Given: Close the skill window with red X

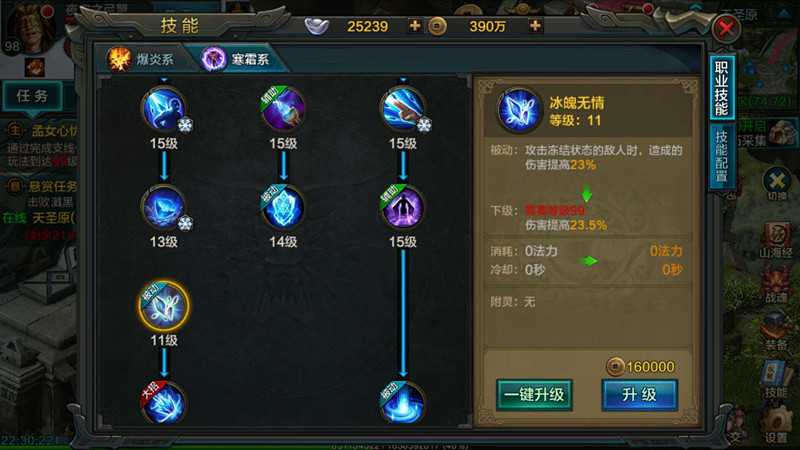Looking at the screenshot, I should pos(727,29).
